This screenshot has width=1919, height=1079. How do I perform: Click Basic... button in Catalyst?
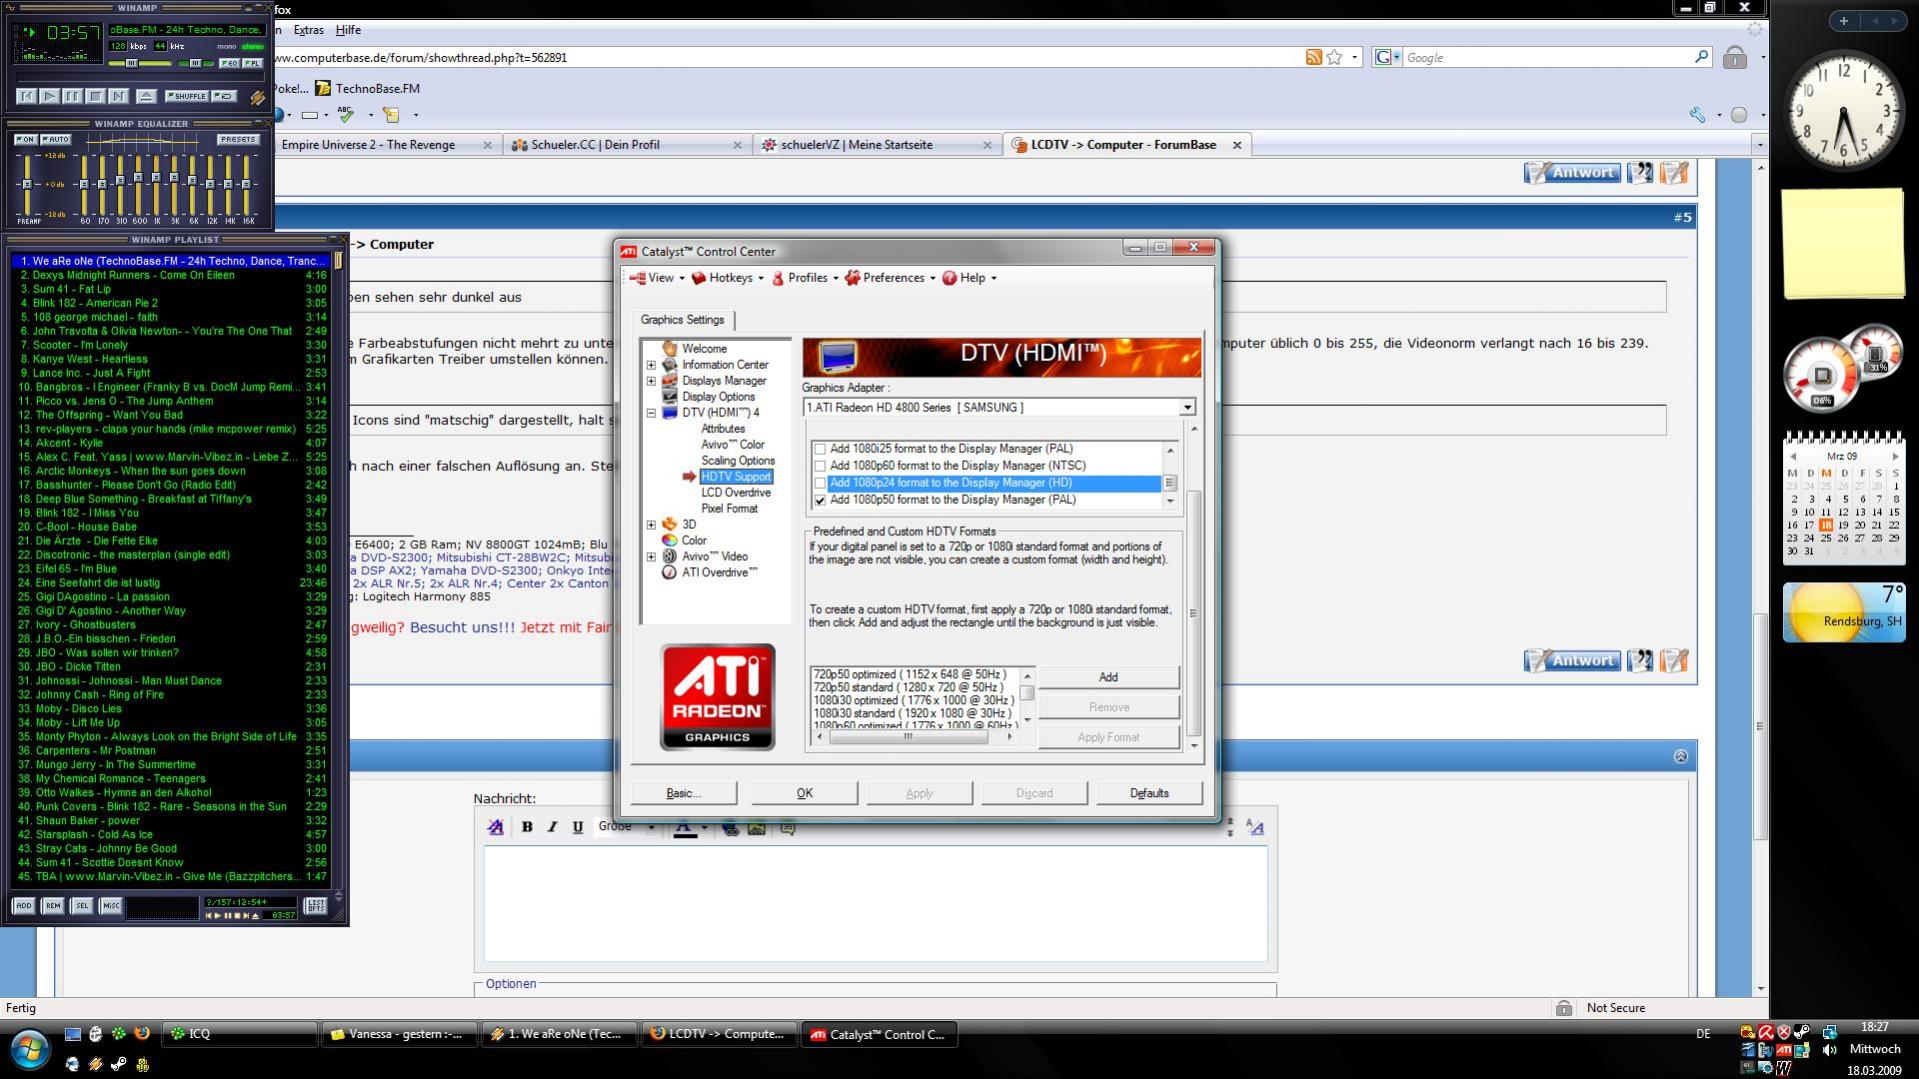pos(683,793)
